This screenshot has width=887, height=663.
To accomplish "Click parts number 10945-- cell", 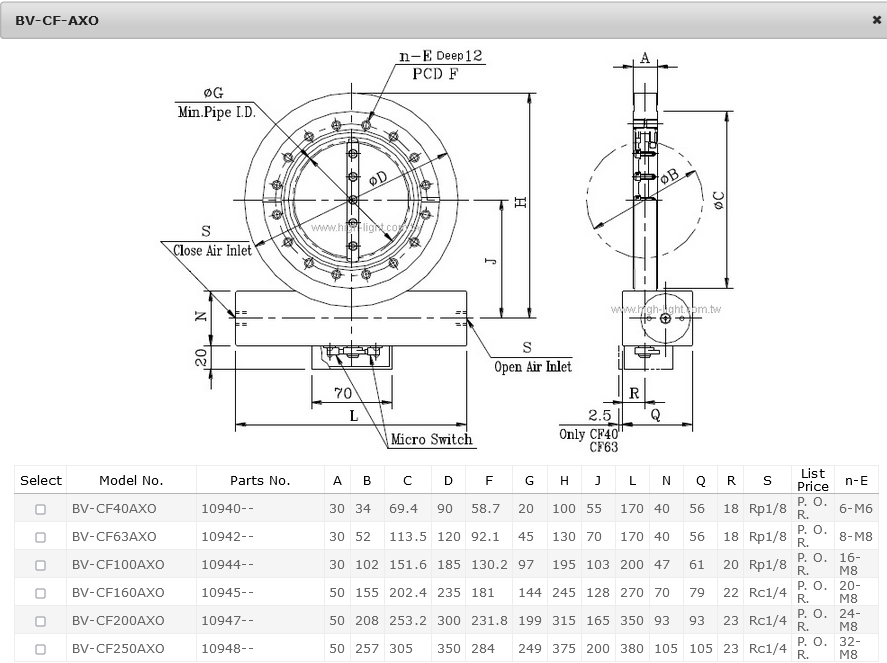I will click(228, 593).
